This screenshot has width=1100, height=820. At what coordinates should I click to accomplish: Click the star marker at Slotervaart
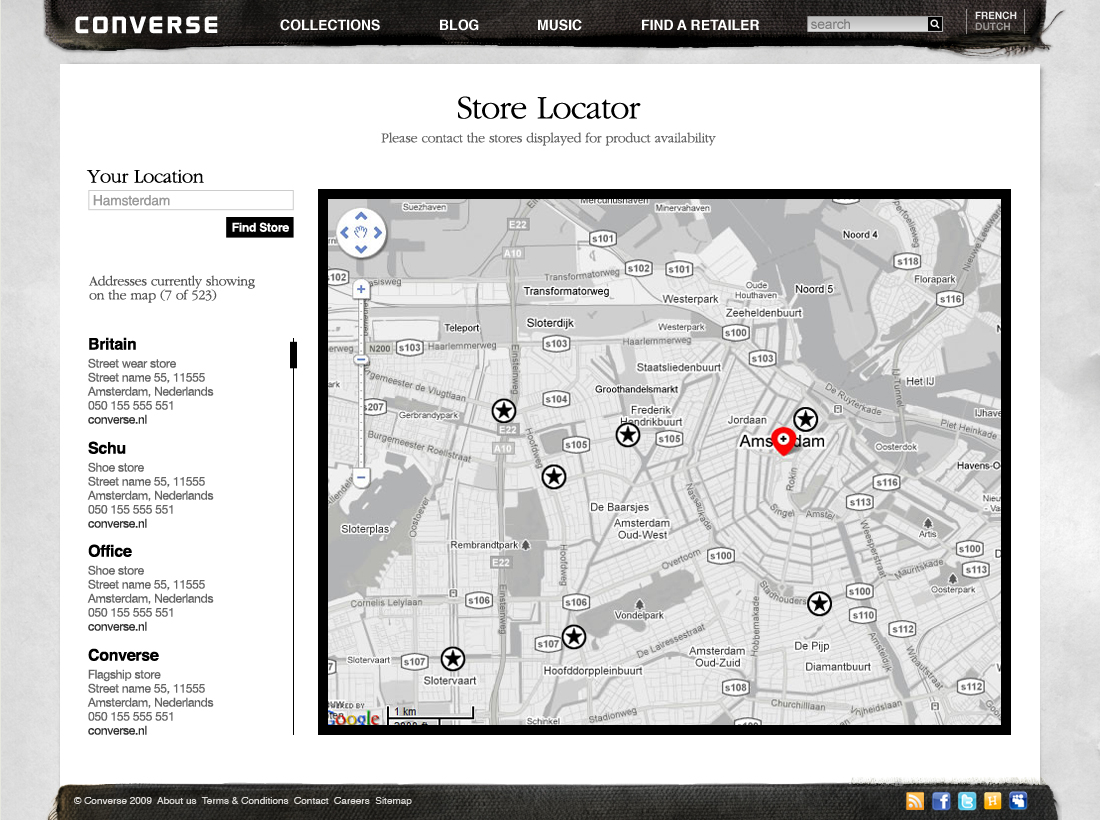[x=452, y=659]
